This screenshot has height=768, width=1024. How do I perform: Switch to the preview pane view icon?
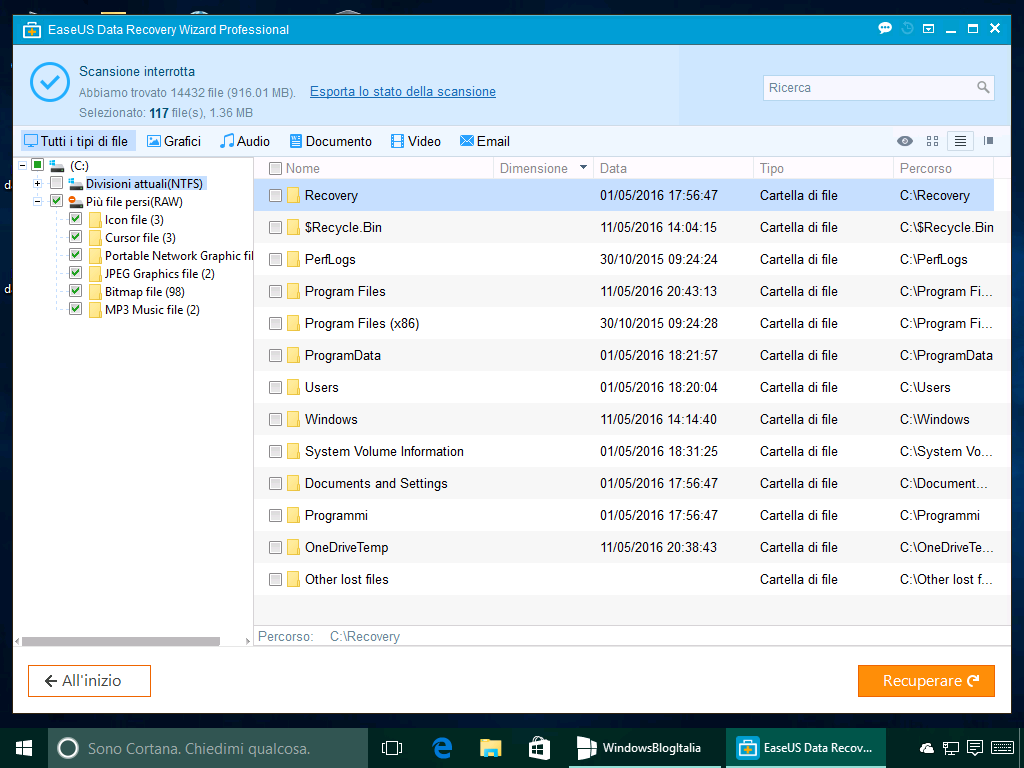coord(989,141)
